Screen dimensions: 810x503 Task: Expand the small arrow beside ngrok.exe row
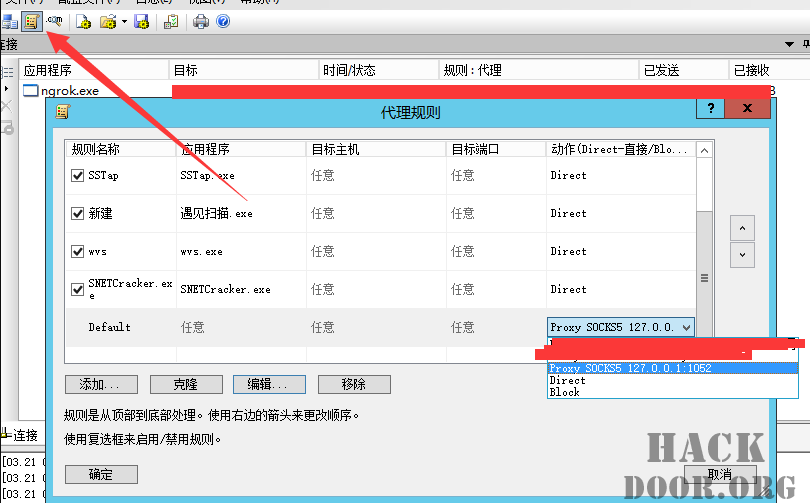6,89
